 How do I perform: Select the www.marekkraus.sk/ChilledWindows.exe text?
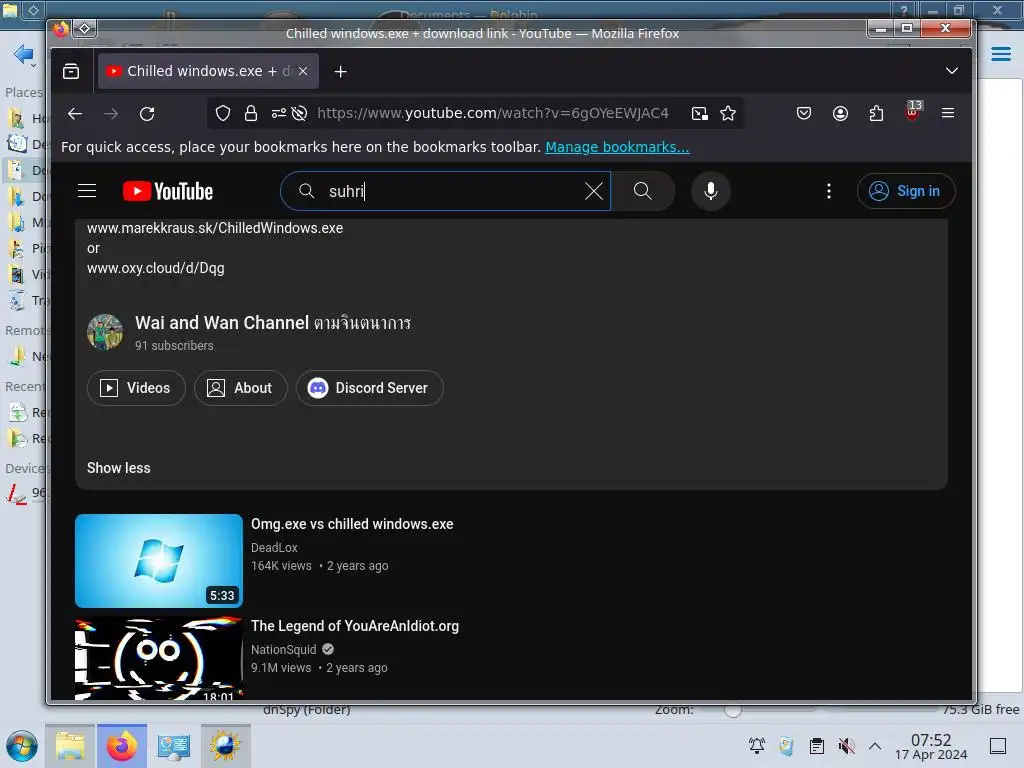pos(215,228)
